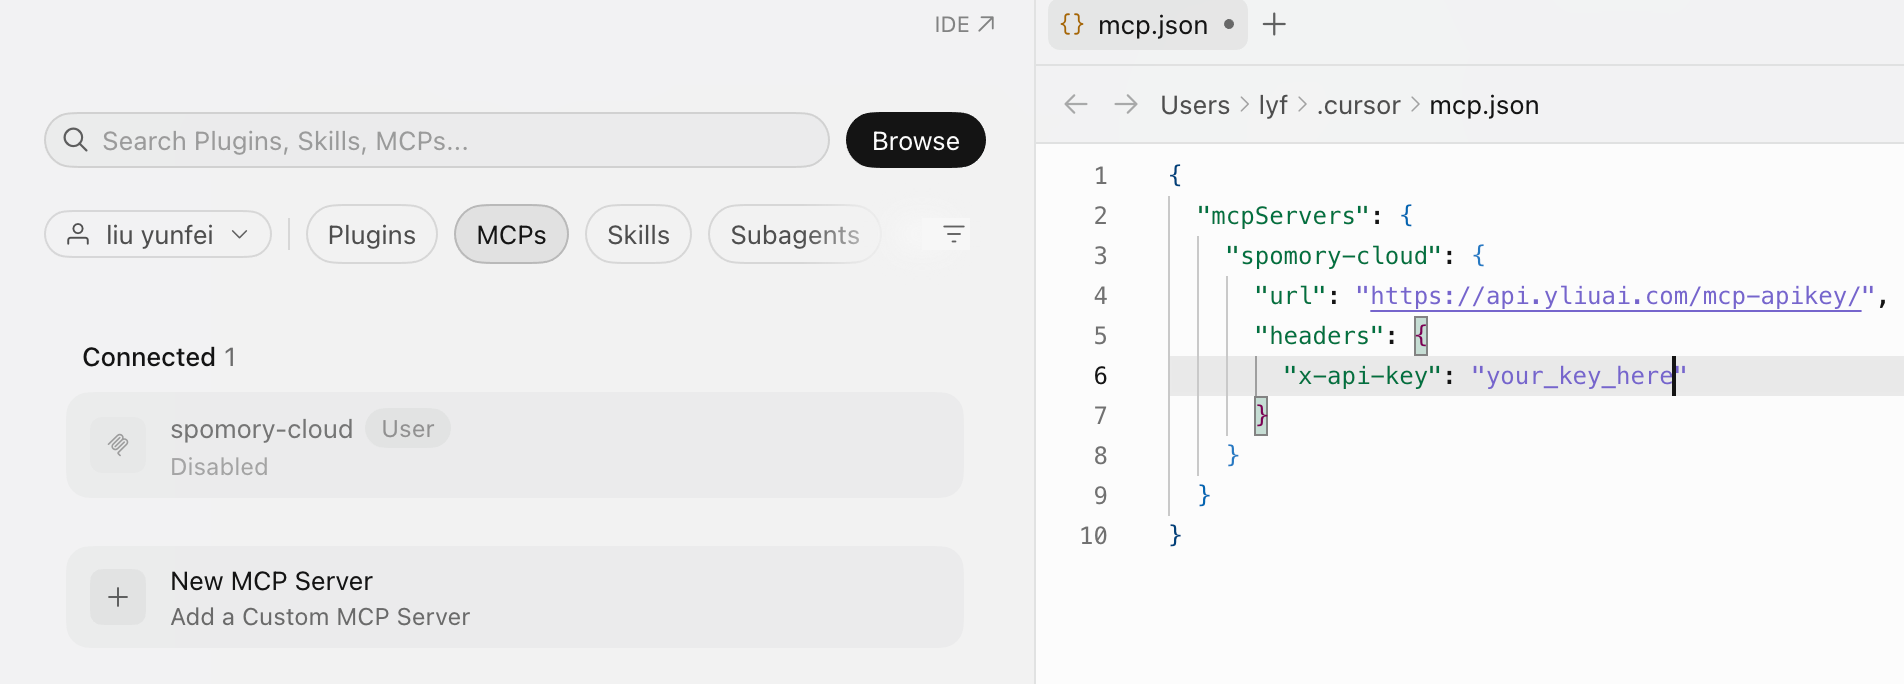1904x684 pixels.
Task: Click the JSON braces icon on mcp.json tab
Action: [x=1072, y=24]
